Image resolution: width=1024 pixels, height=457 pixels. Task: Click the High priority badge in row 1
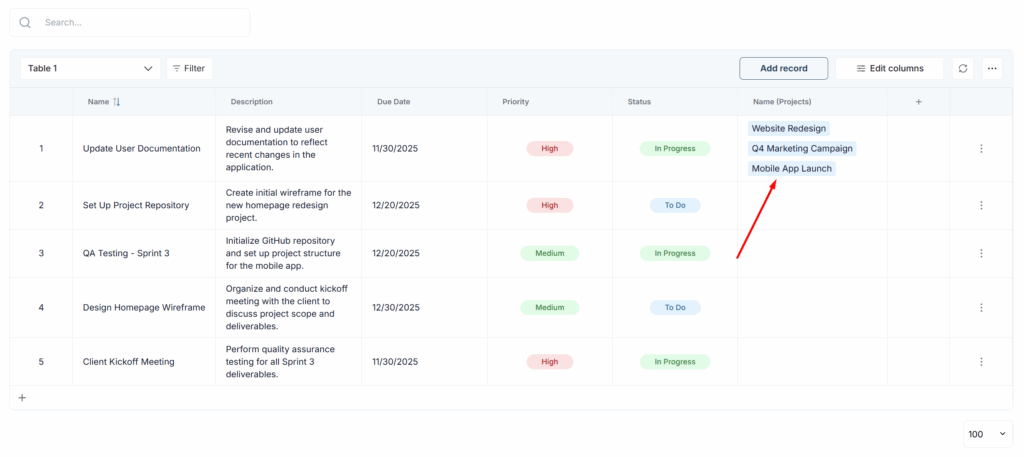pyautogui.click(x=549, y=149)
